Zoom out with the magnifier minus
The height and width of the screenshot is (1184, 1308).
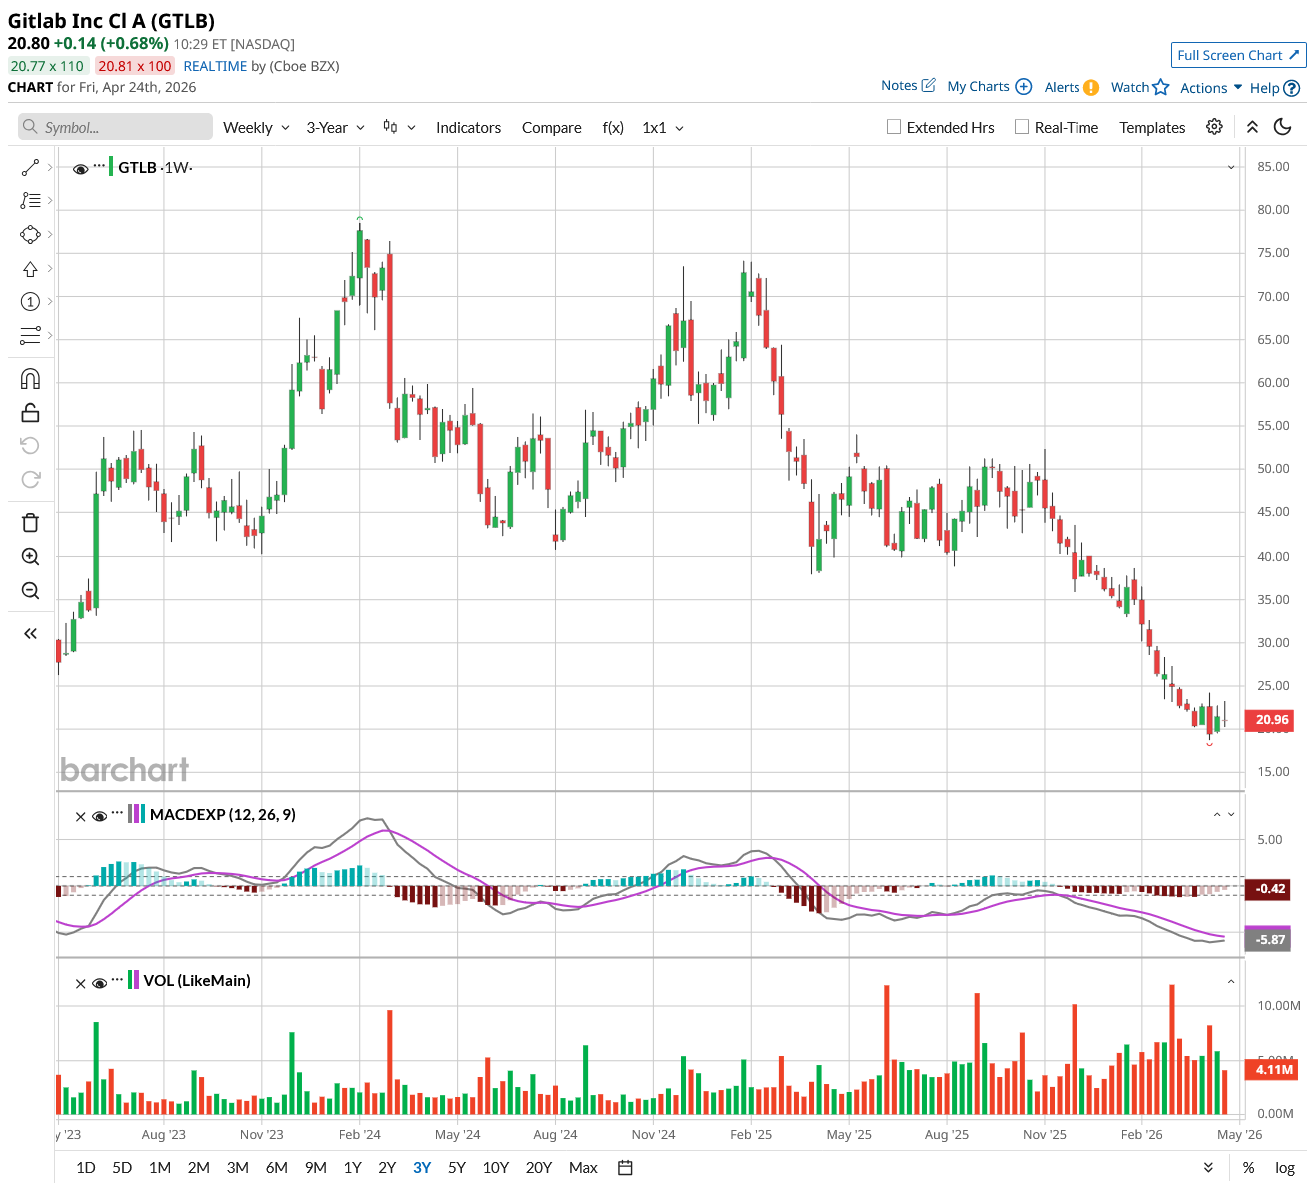pyautogui.click(x=30, y=591)
